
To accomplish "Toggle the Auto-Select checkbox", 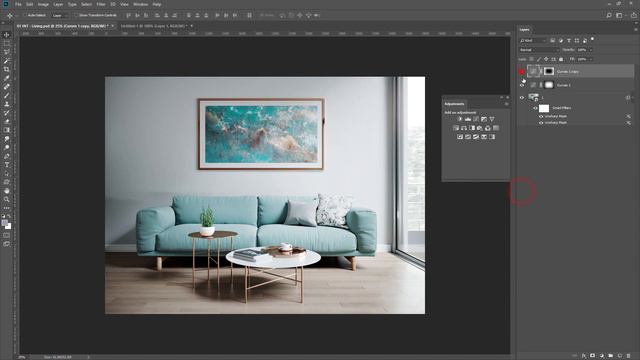I will point(24,15).
